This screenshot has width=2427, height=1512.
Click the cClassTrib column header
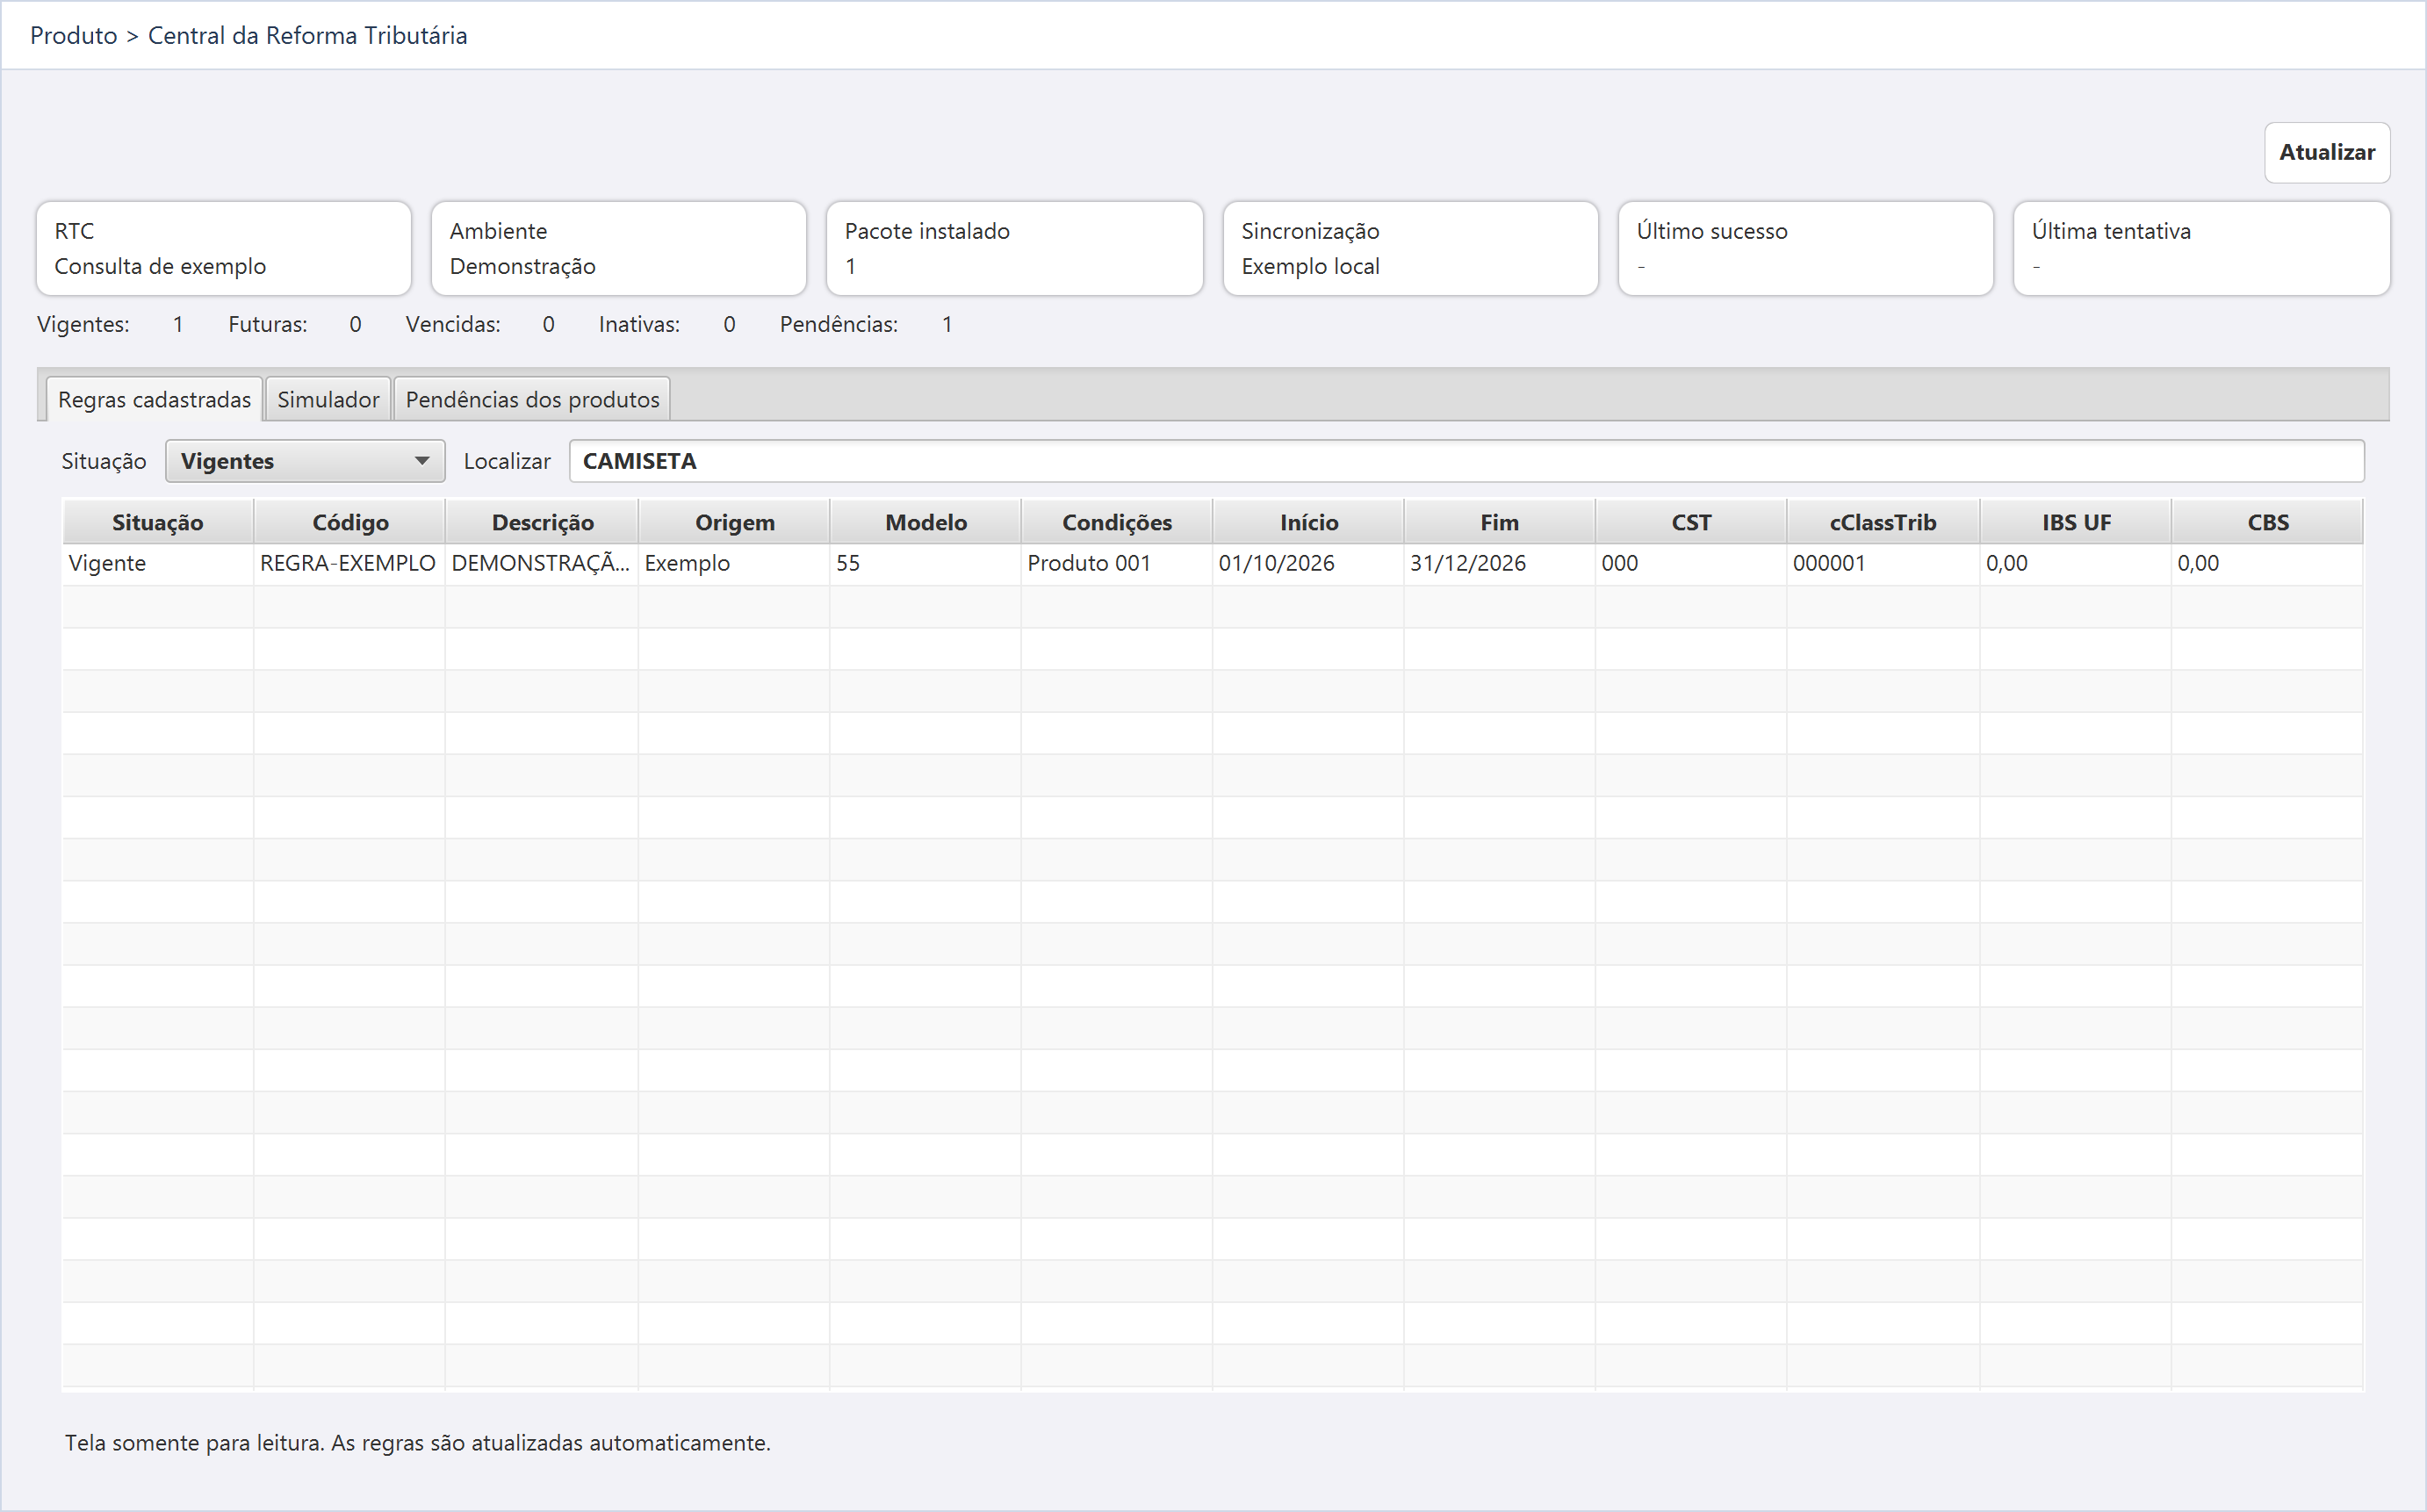click(x=1883, y=522)
